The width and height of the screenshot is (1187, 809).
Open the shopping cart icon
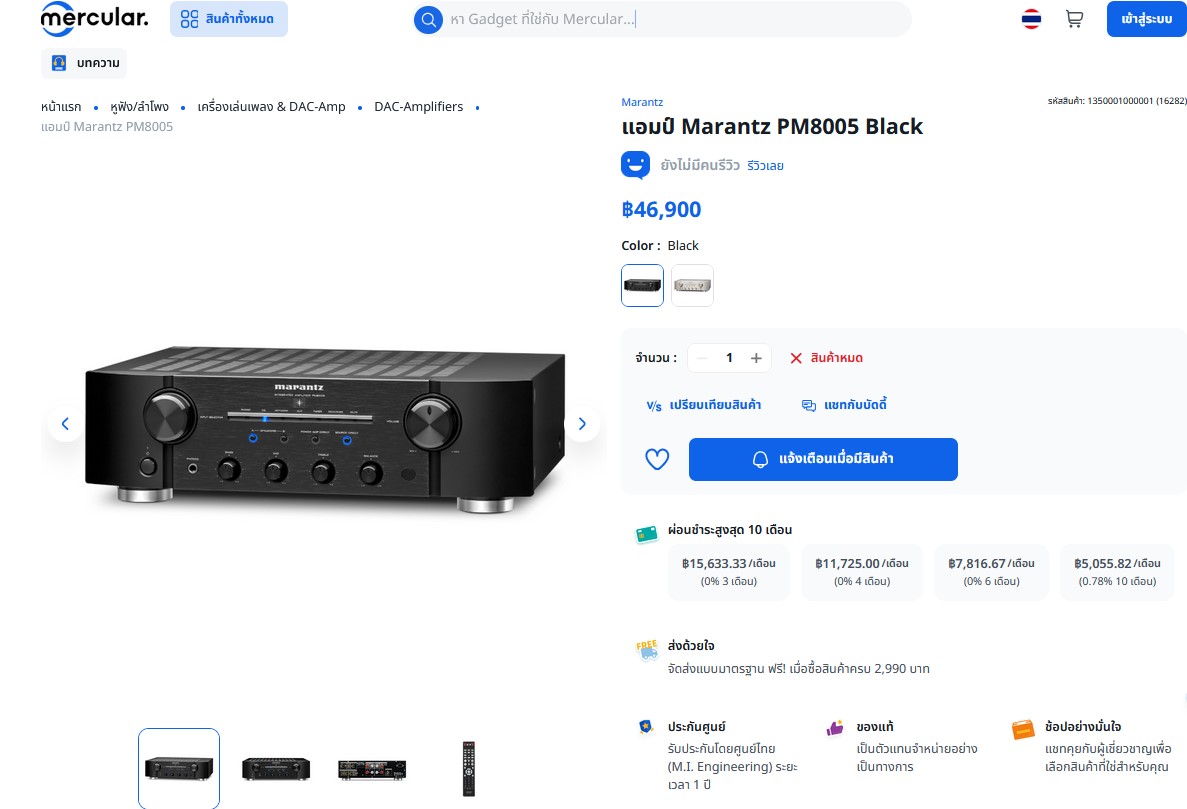coord(1073,18)
